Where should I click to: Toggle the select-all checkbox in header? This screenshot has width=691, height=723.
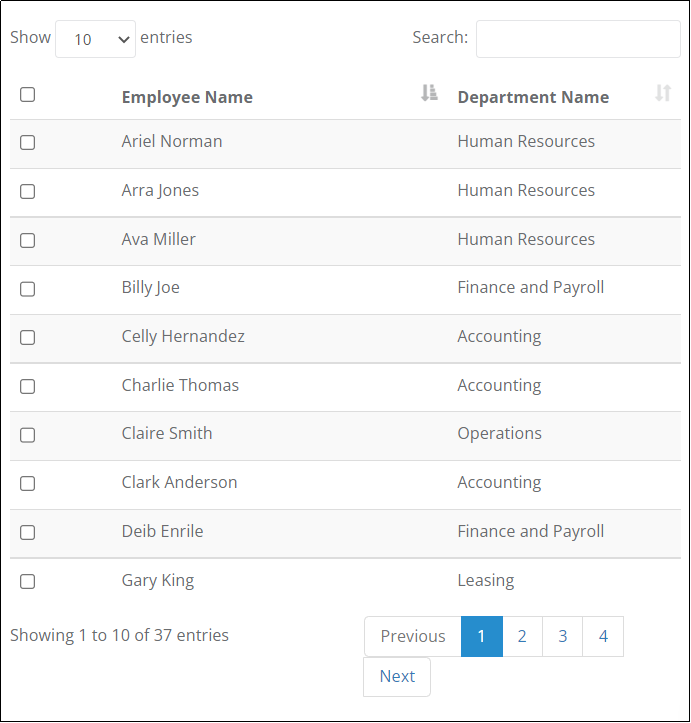pos(28,95)
